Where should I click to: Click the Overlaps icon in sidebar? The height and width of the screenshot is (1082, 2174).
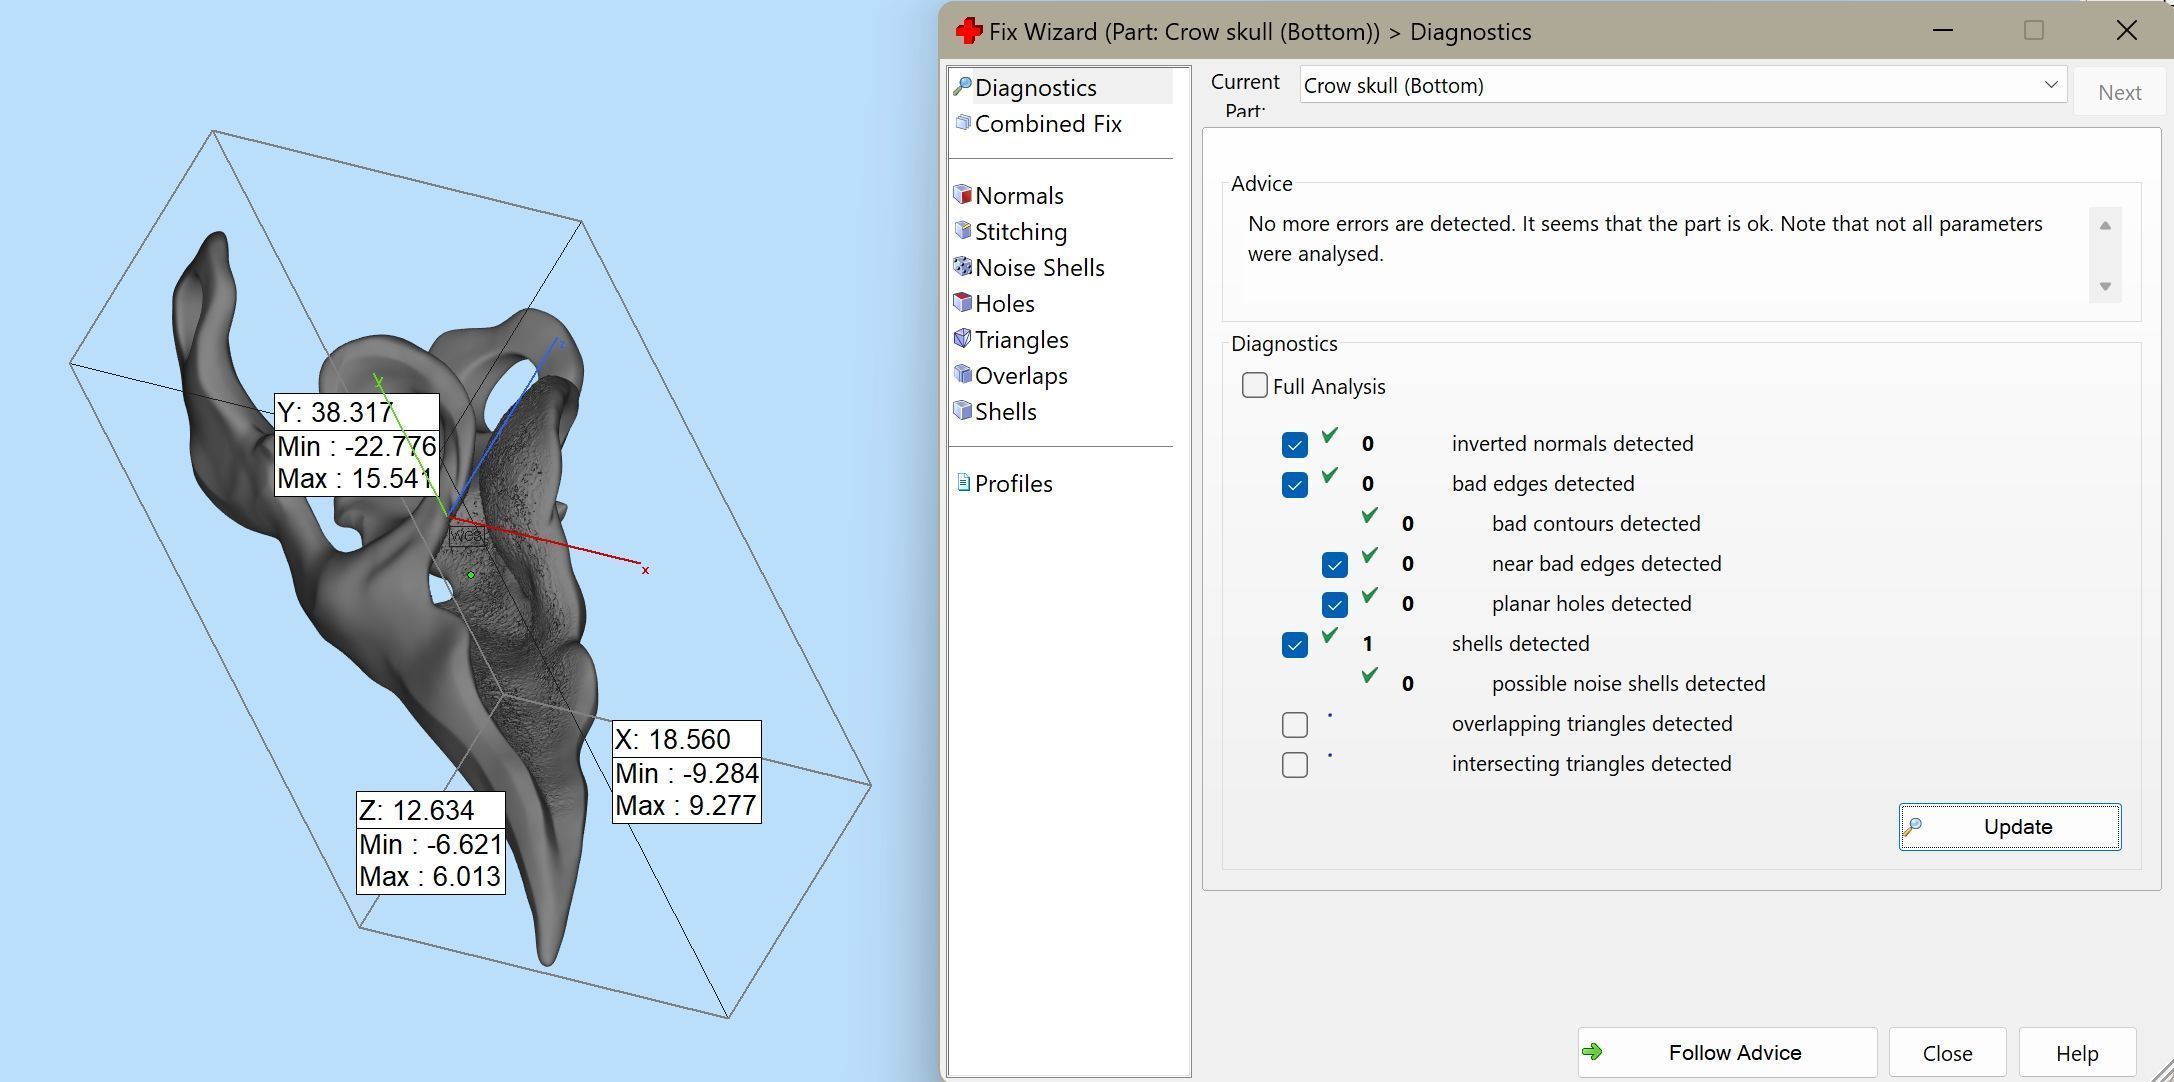(963, 374)
